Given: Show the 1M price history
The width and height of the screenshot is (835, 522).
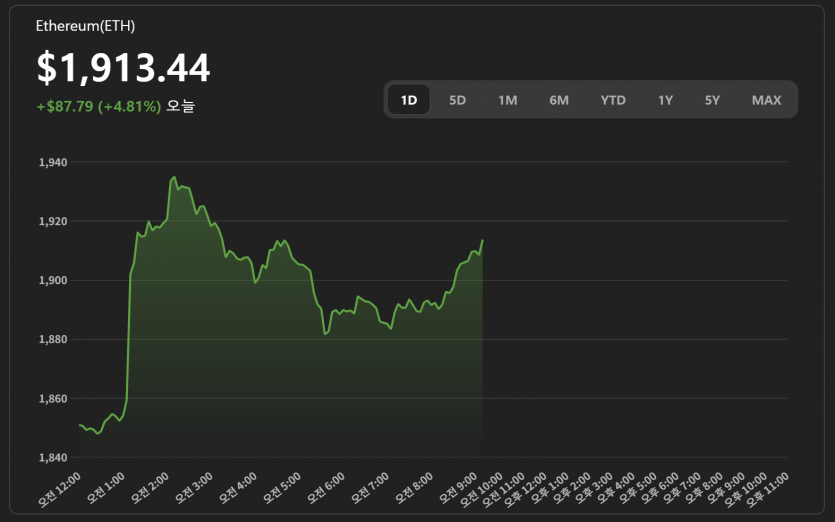Looking at the screenshot, I should pos(508,100).
